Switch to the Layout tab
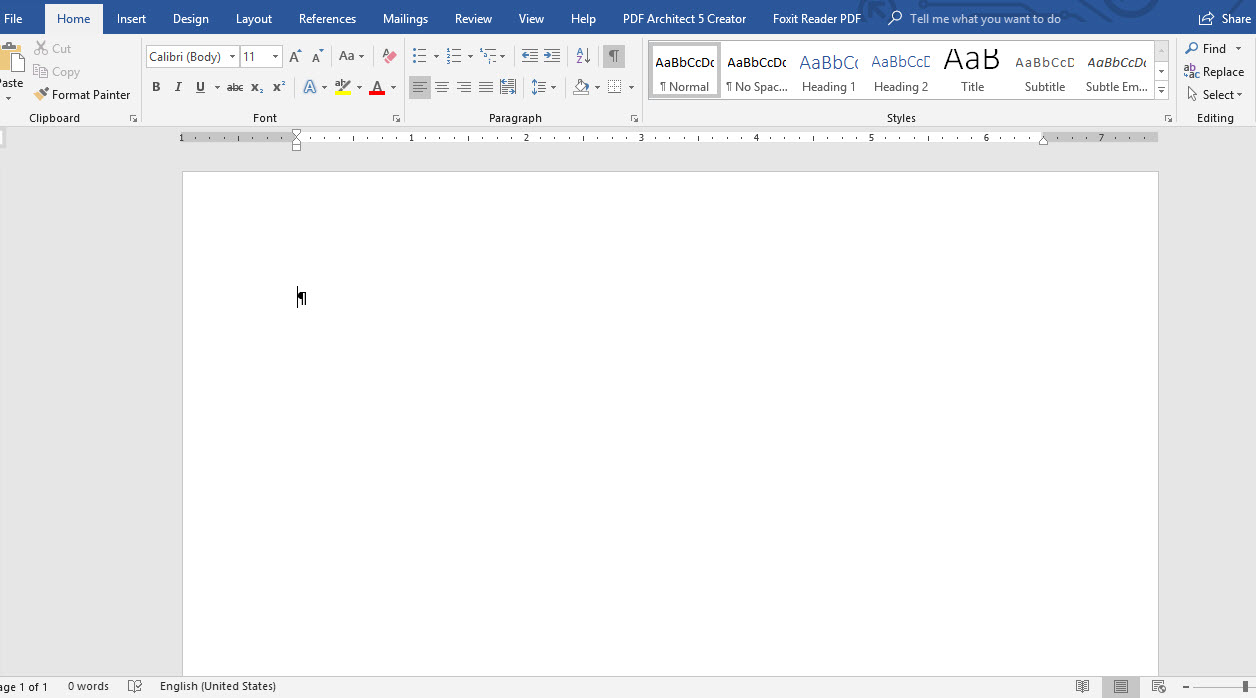This screenshot has height=698, width=1256. click(254, 18)
